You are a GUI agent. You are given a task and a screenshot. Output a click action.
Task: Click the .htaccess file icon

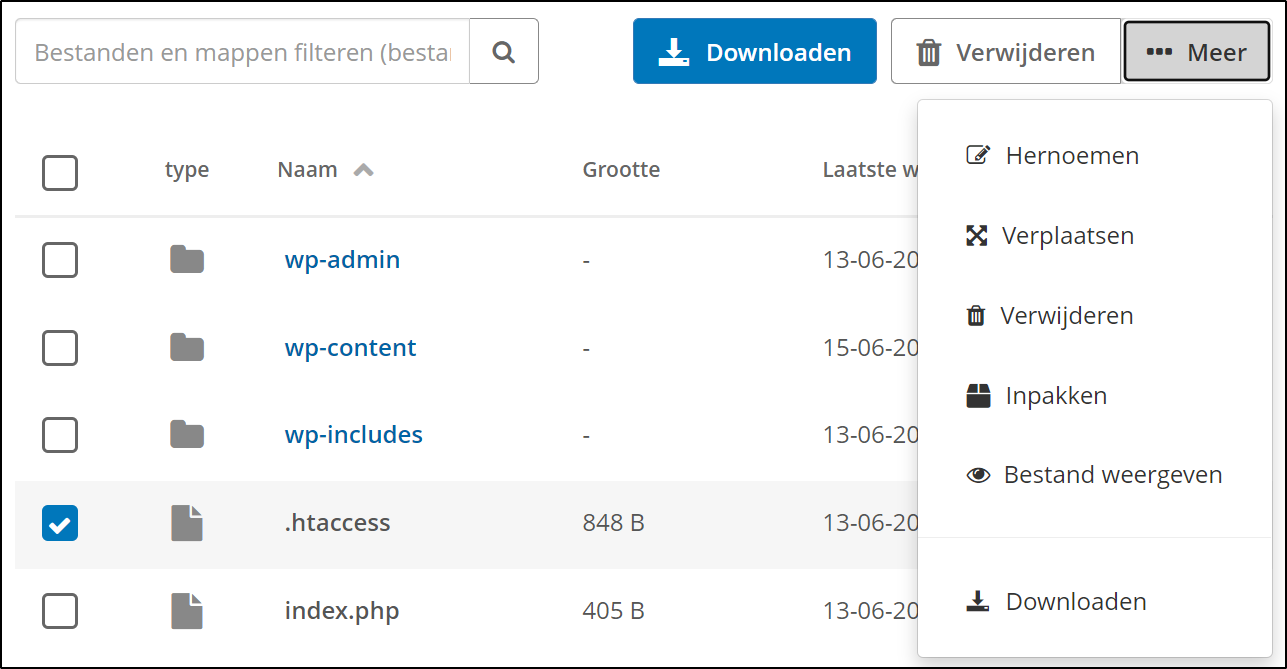click(186, 522)
